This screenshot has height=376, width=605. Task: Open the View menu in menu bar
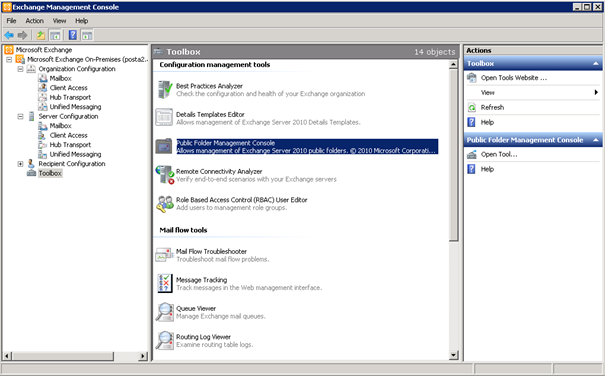(x=59, y=21)
